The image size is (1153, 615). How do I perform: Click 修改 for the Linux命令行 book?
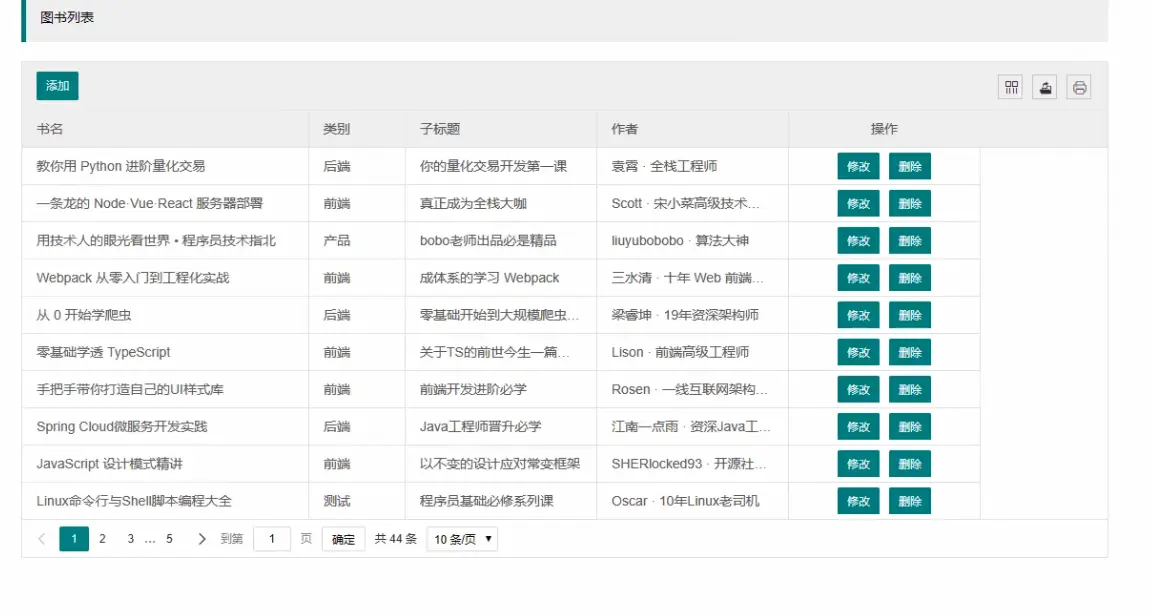pos(858,501)
